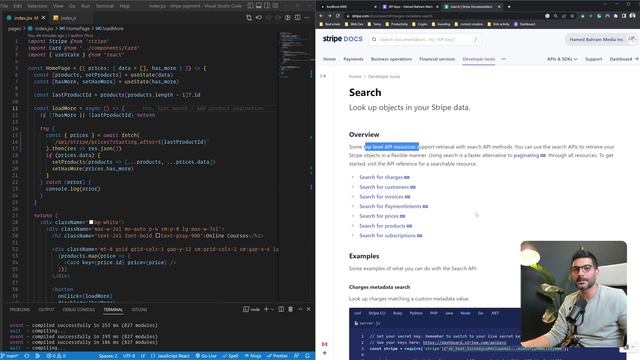The height and width of the screenshot is (360, 640).
Task: Open the Run menu in VS Code
Action: coord(85,6)
